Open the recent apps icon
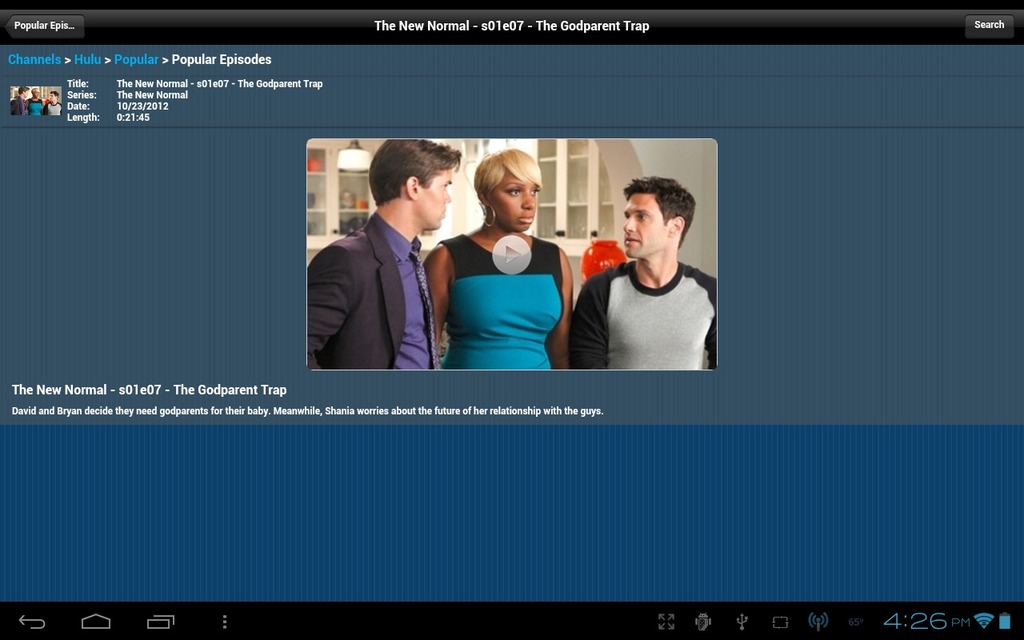1024x640 pixels. coord(161,622)
